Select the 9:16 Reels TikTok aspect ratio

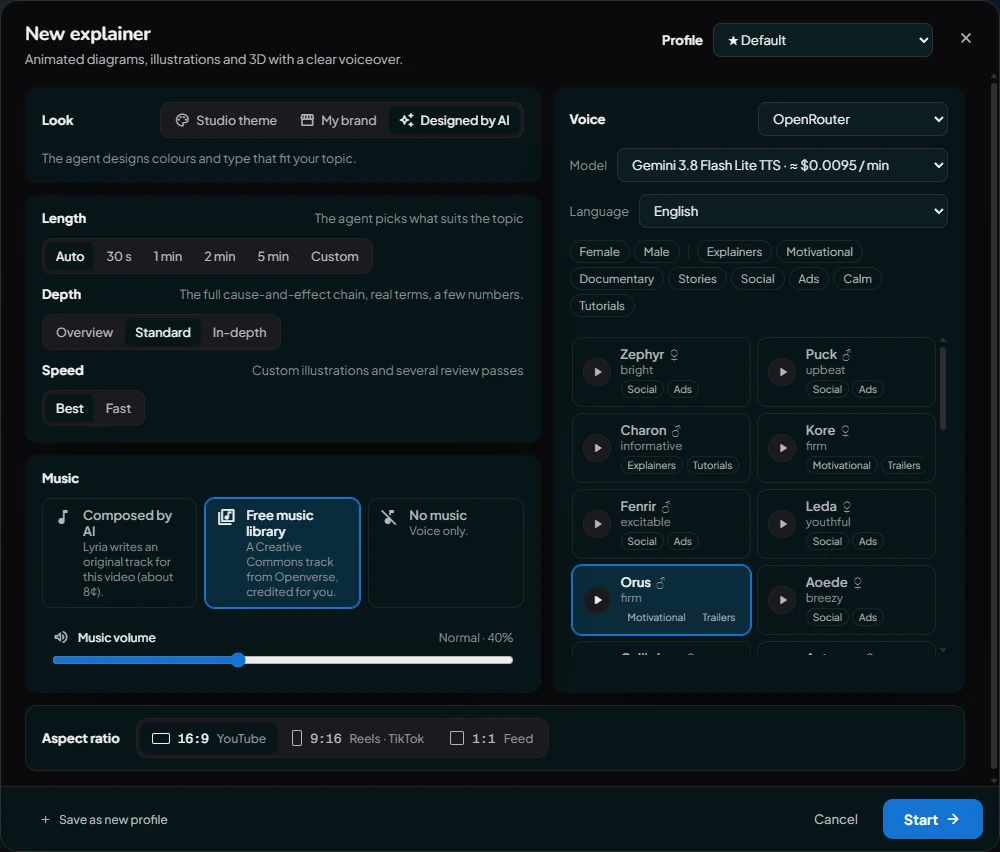point(358,738)
